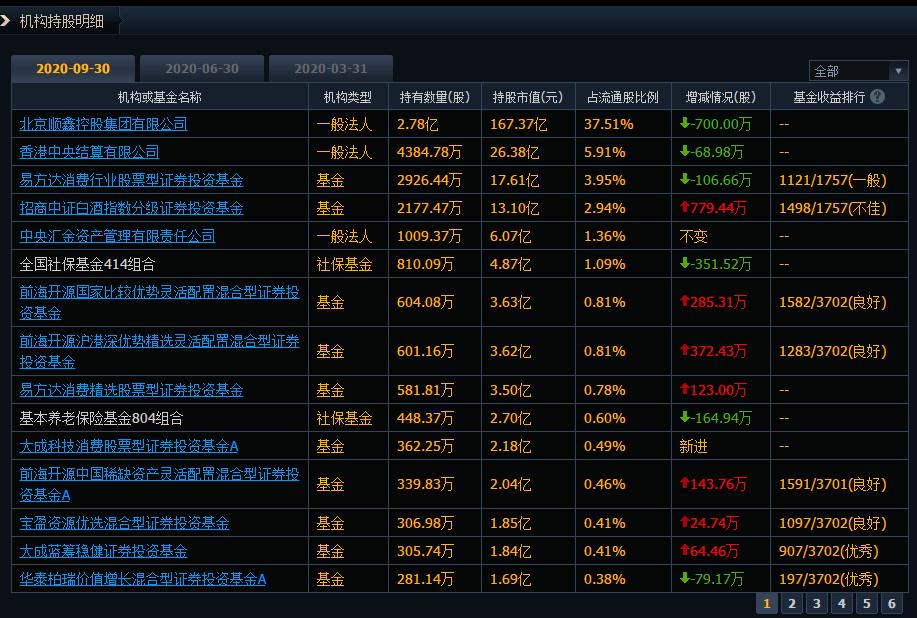This screenshot has width=917, height=618.
Task: Open 华泰柏瑞价值增长混合型证券投资基金A link
Action: click(x=143, y=579)
